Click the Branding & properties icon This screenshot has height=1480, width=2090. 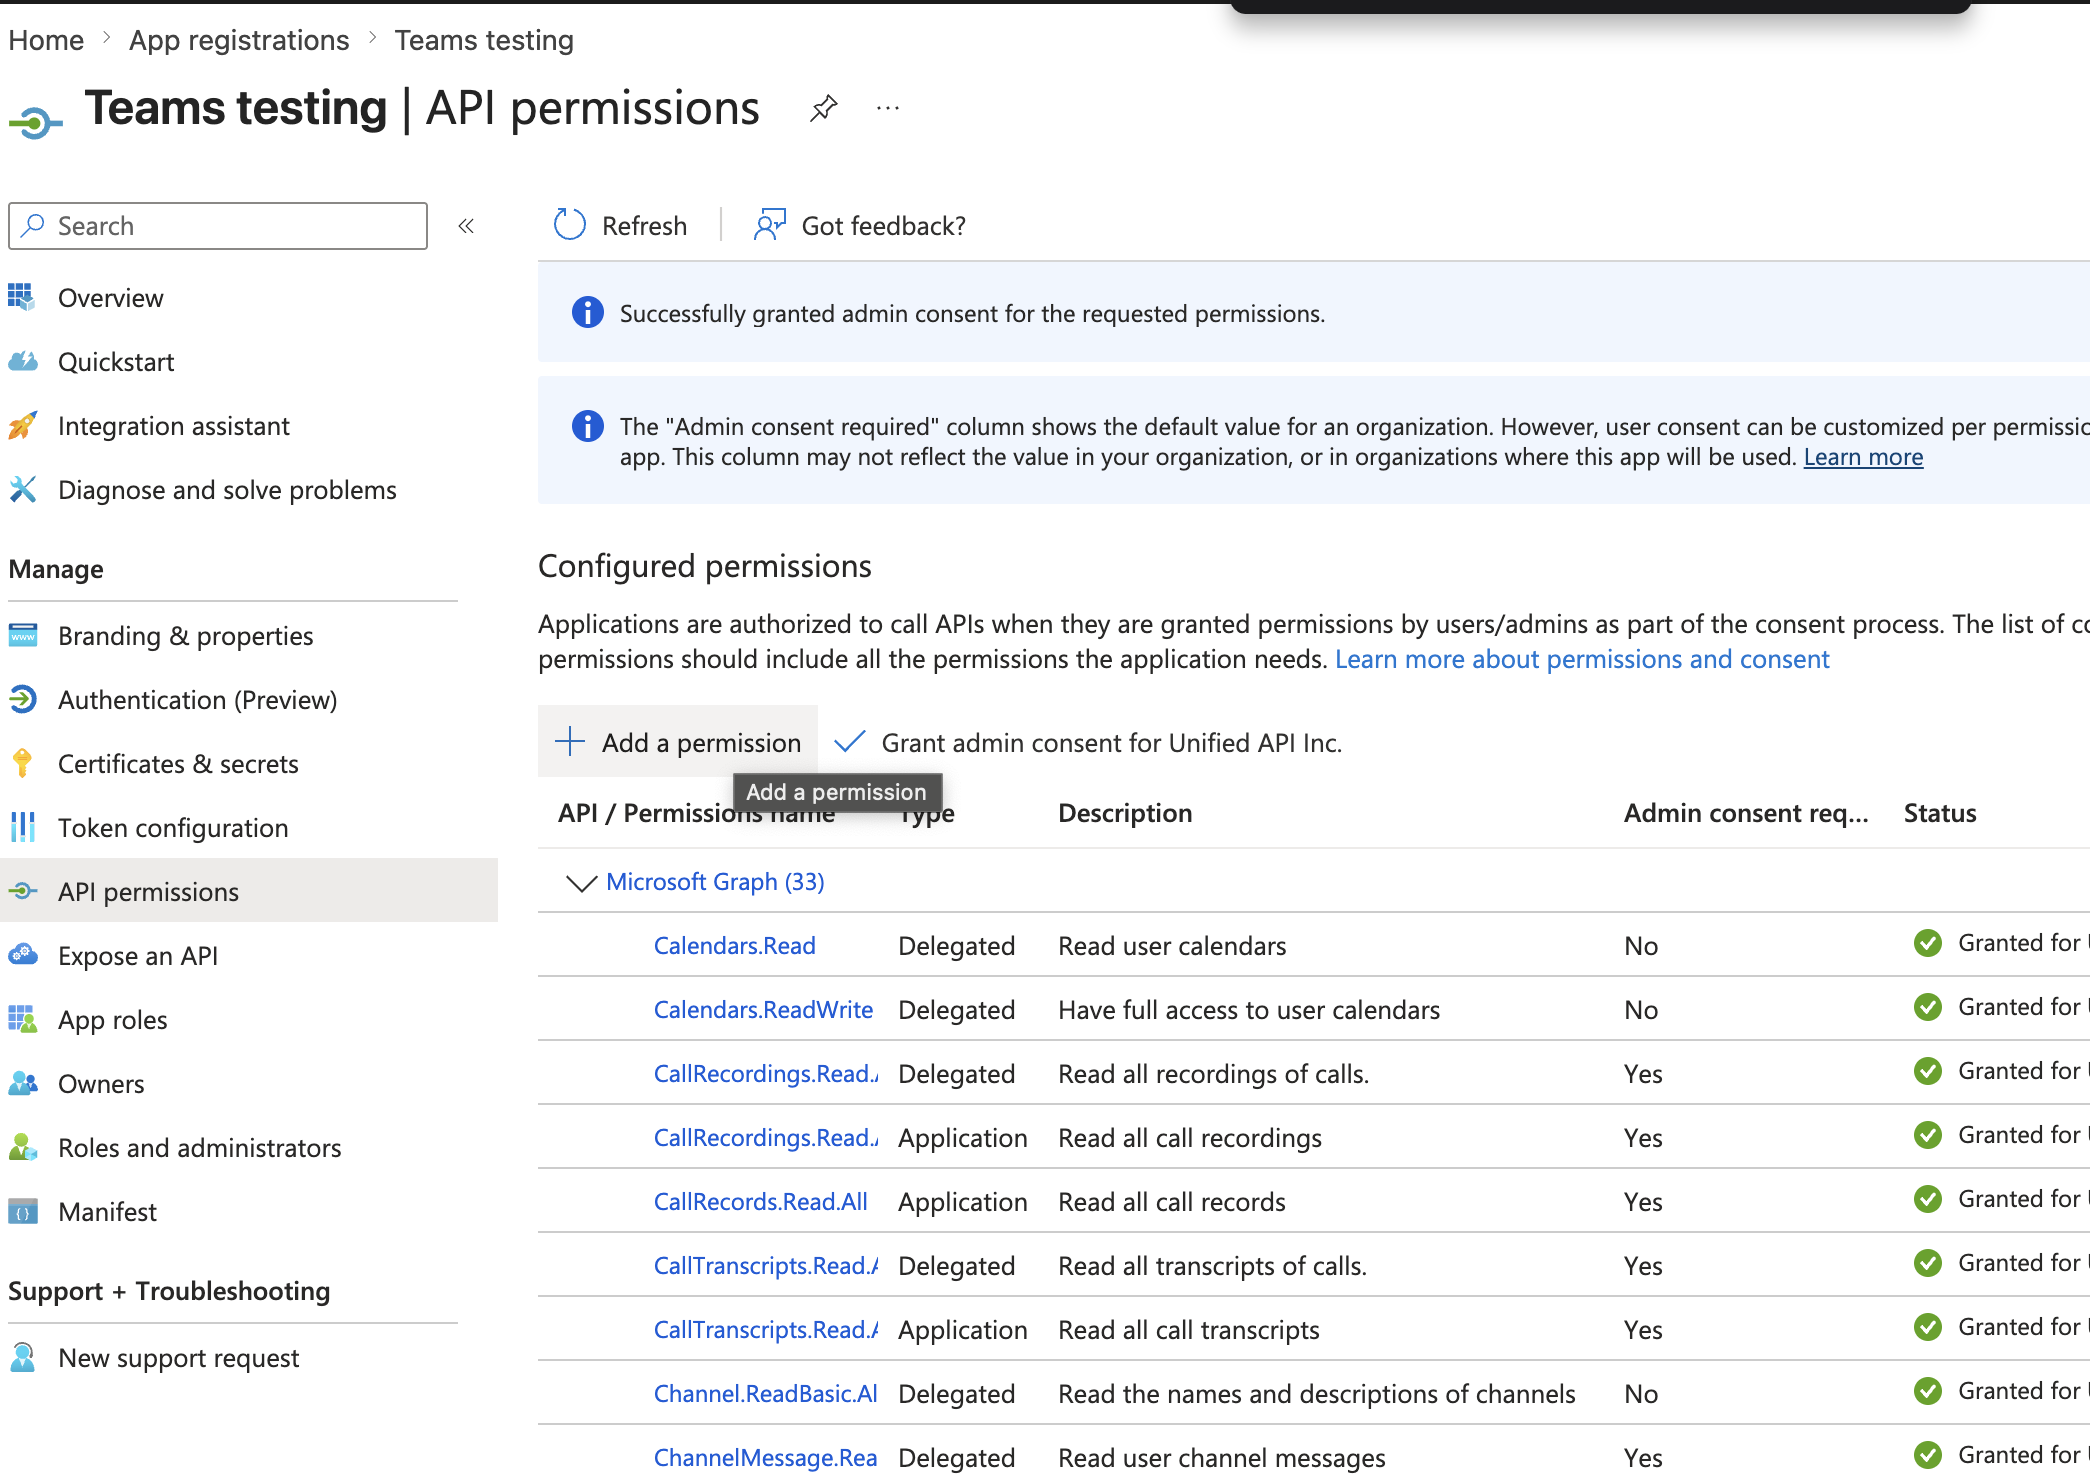(x=22, y=635)
